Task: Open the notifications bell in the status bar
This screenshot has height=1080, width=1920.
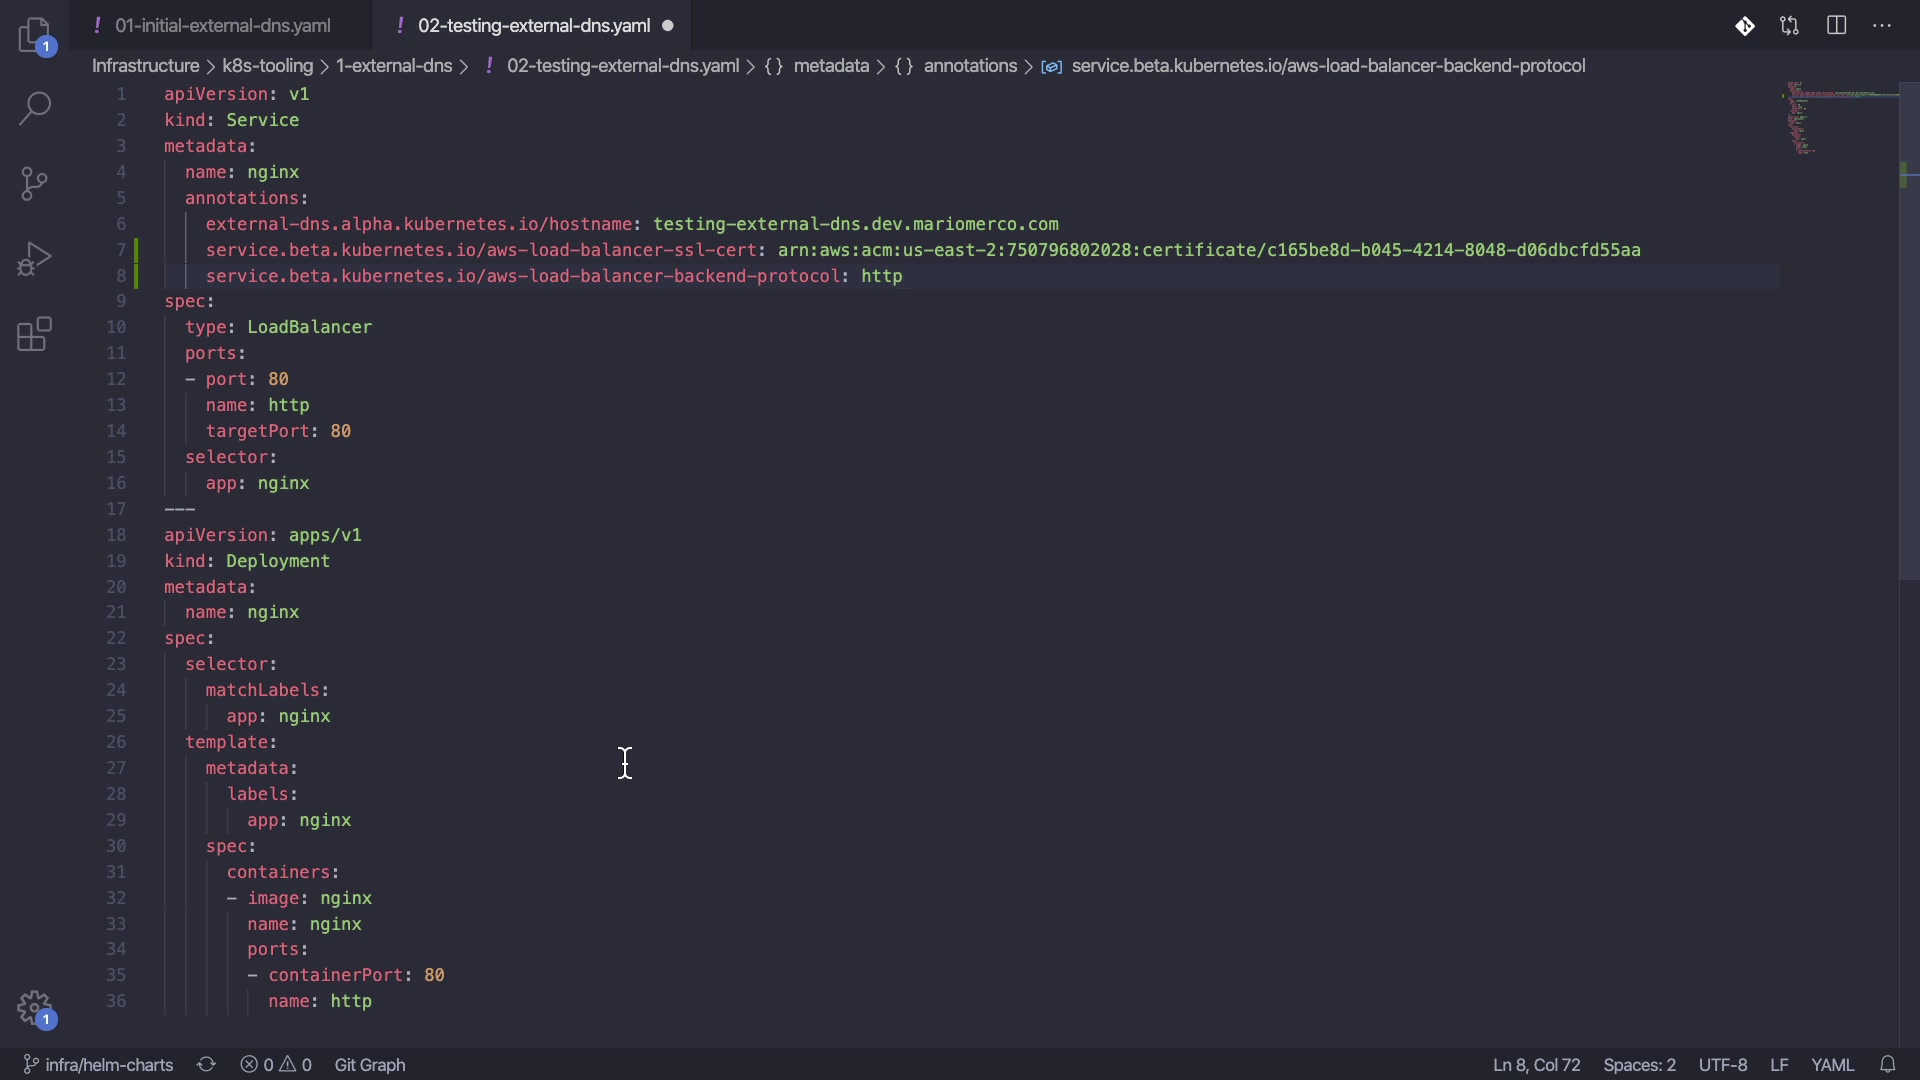Action: click(x=1889, y=1065)
